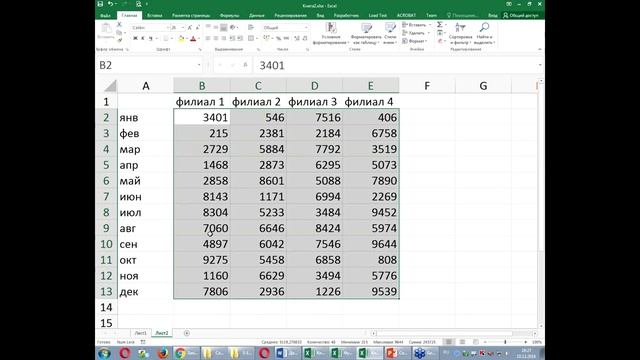The image size is (640, 360).
Task: Click the Print Preview quick access icon
Action: click(x=139, y=4)
